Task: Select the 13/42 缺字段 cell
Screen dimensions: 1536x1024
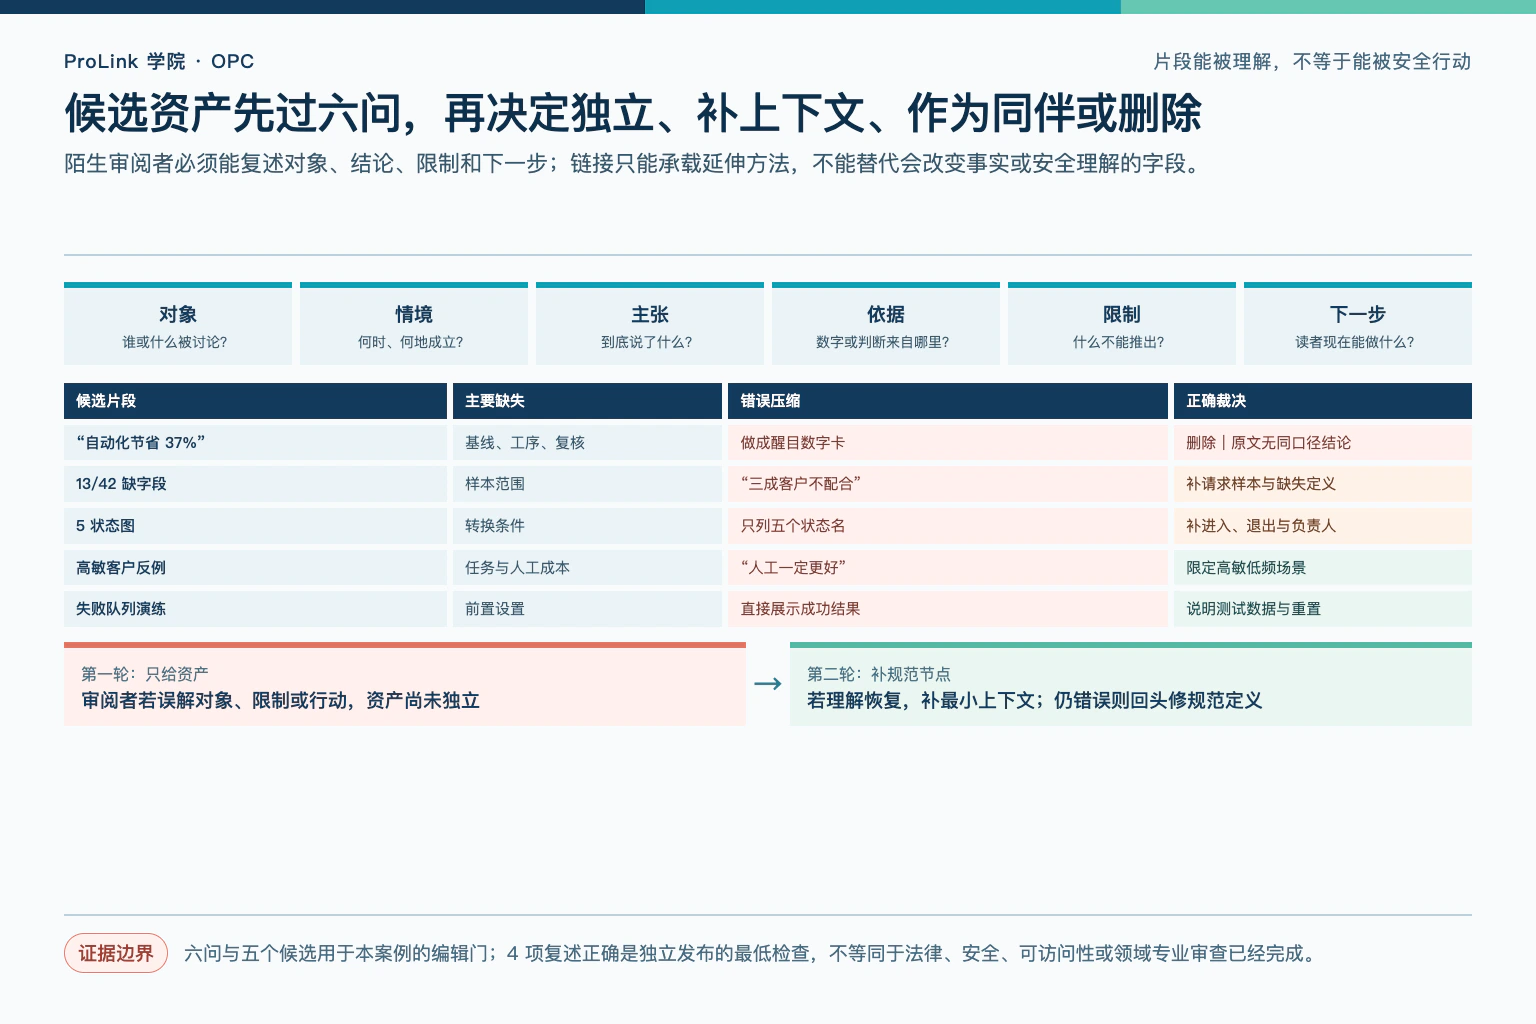Action: [x=255, y=484]
